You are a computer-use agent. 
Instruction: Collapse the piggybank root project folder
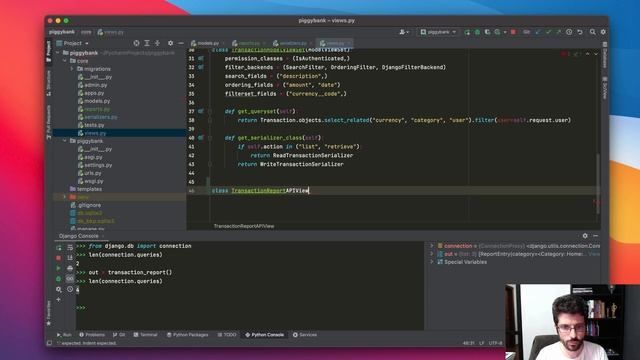(58, 53)
